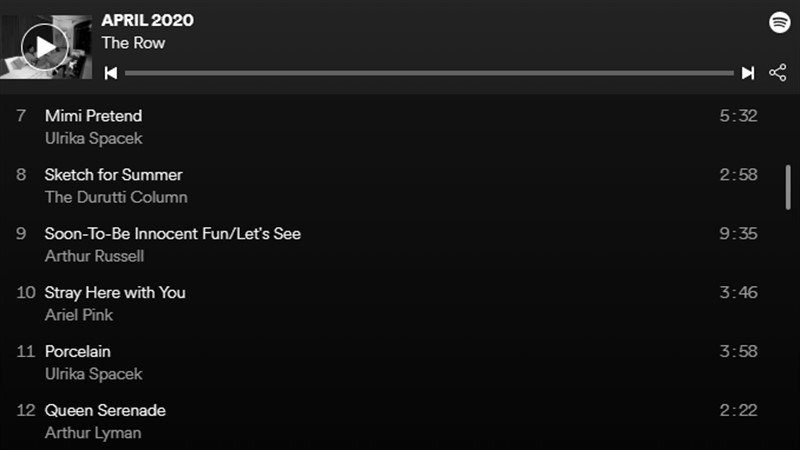Skip to the previous track
Screen dimensions: 800x450
111,73
